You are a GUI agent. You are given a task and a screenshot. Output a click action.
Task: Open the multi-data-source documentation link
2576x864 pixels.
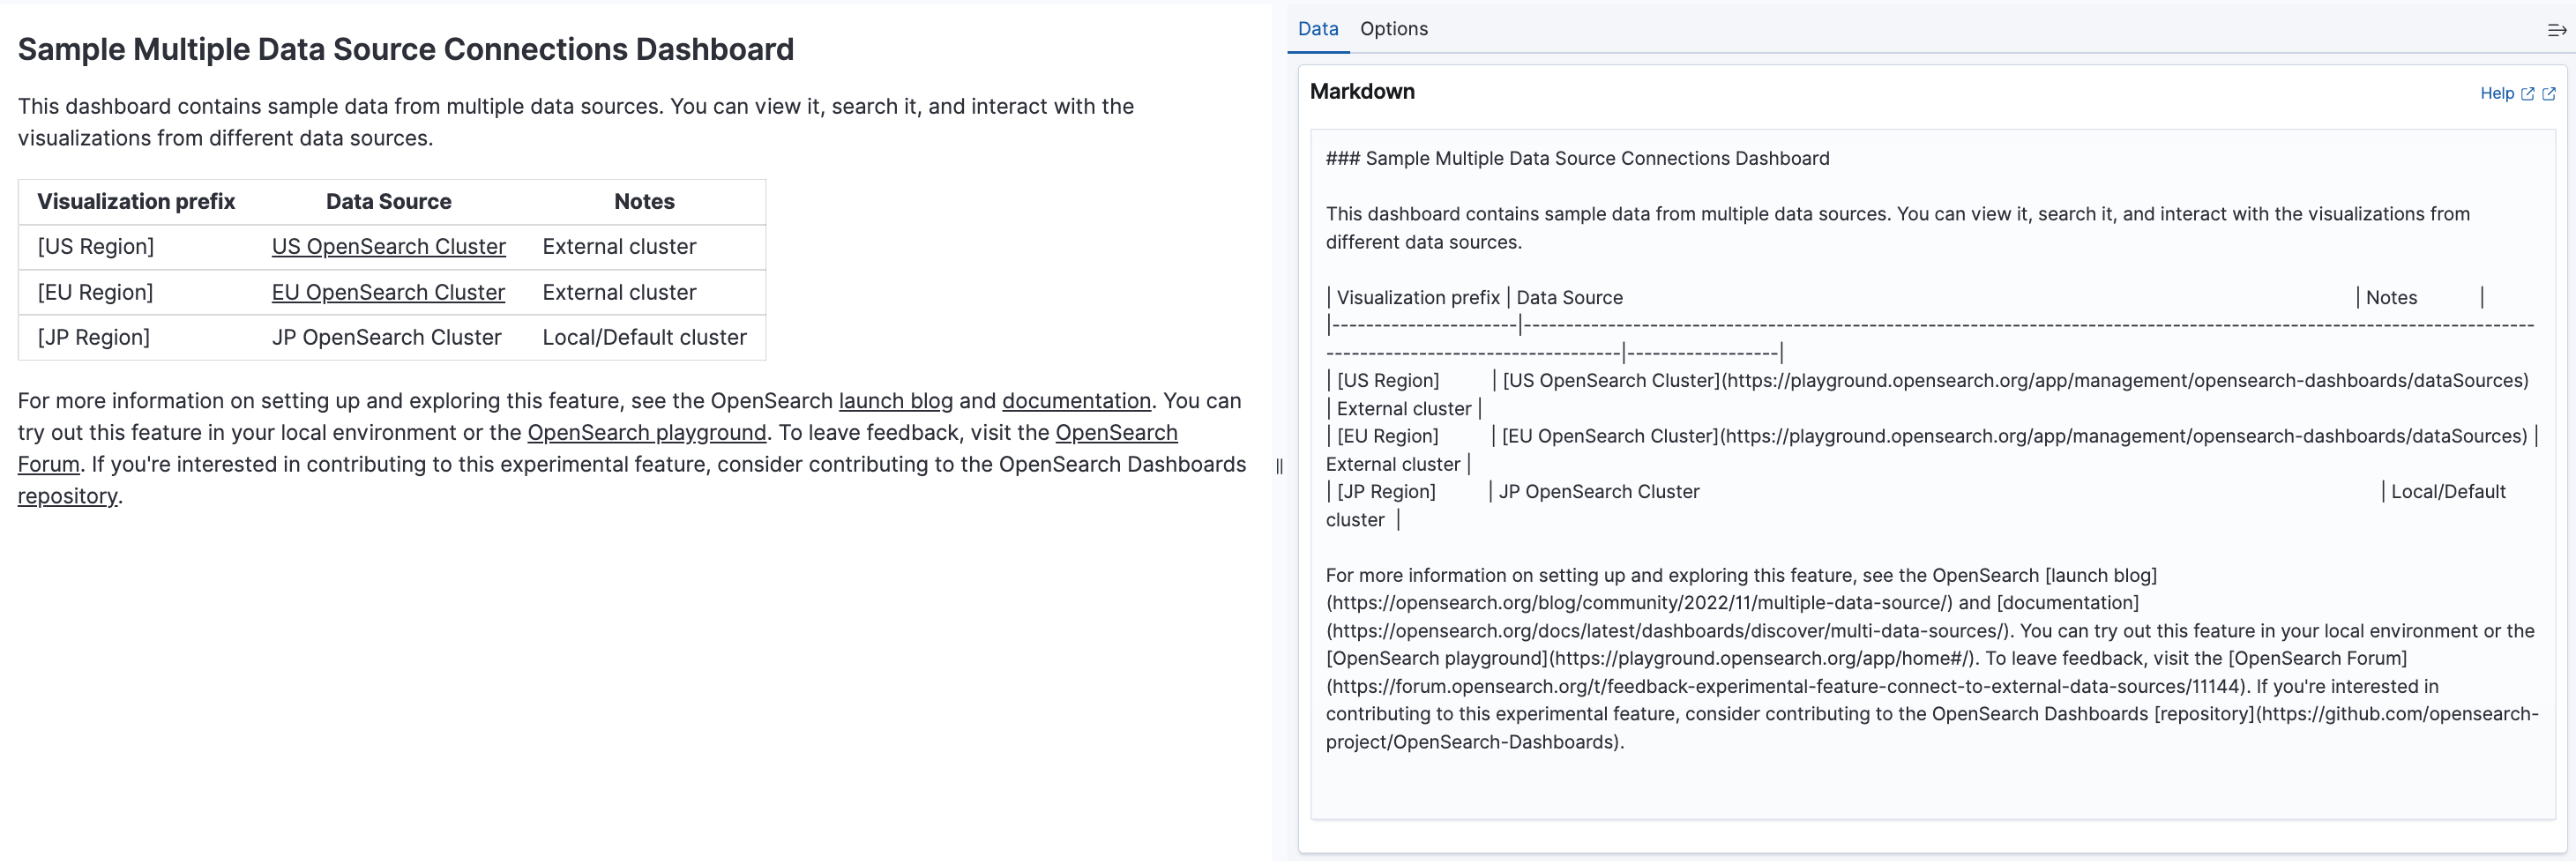click(x=1076, y=401)
